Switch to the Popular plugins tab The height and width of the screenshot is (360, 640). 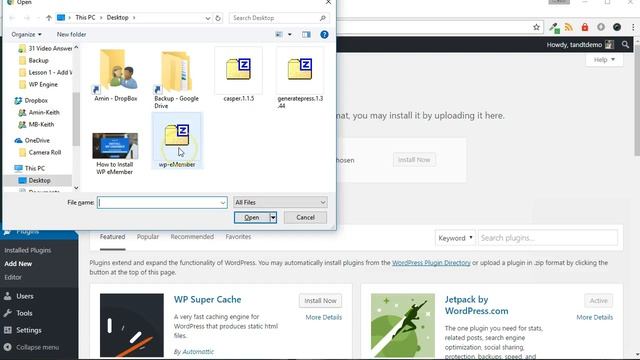click(148, 237)
